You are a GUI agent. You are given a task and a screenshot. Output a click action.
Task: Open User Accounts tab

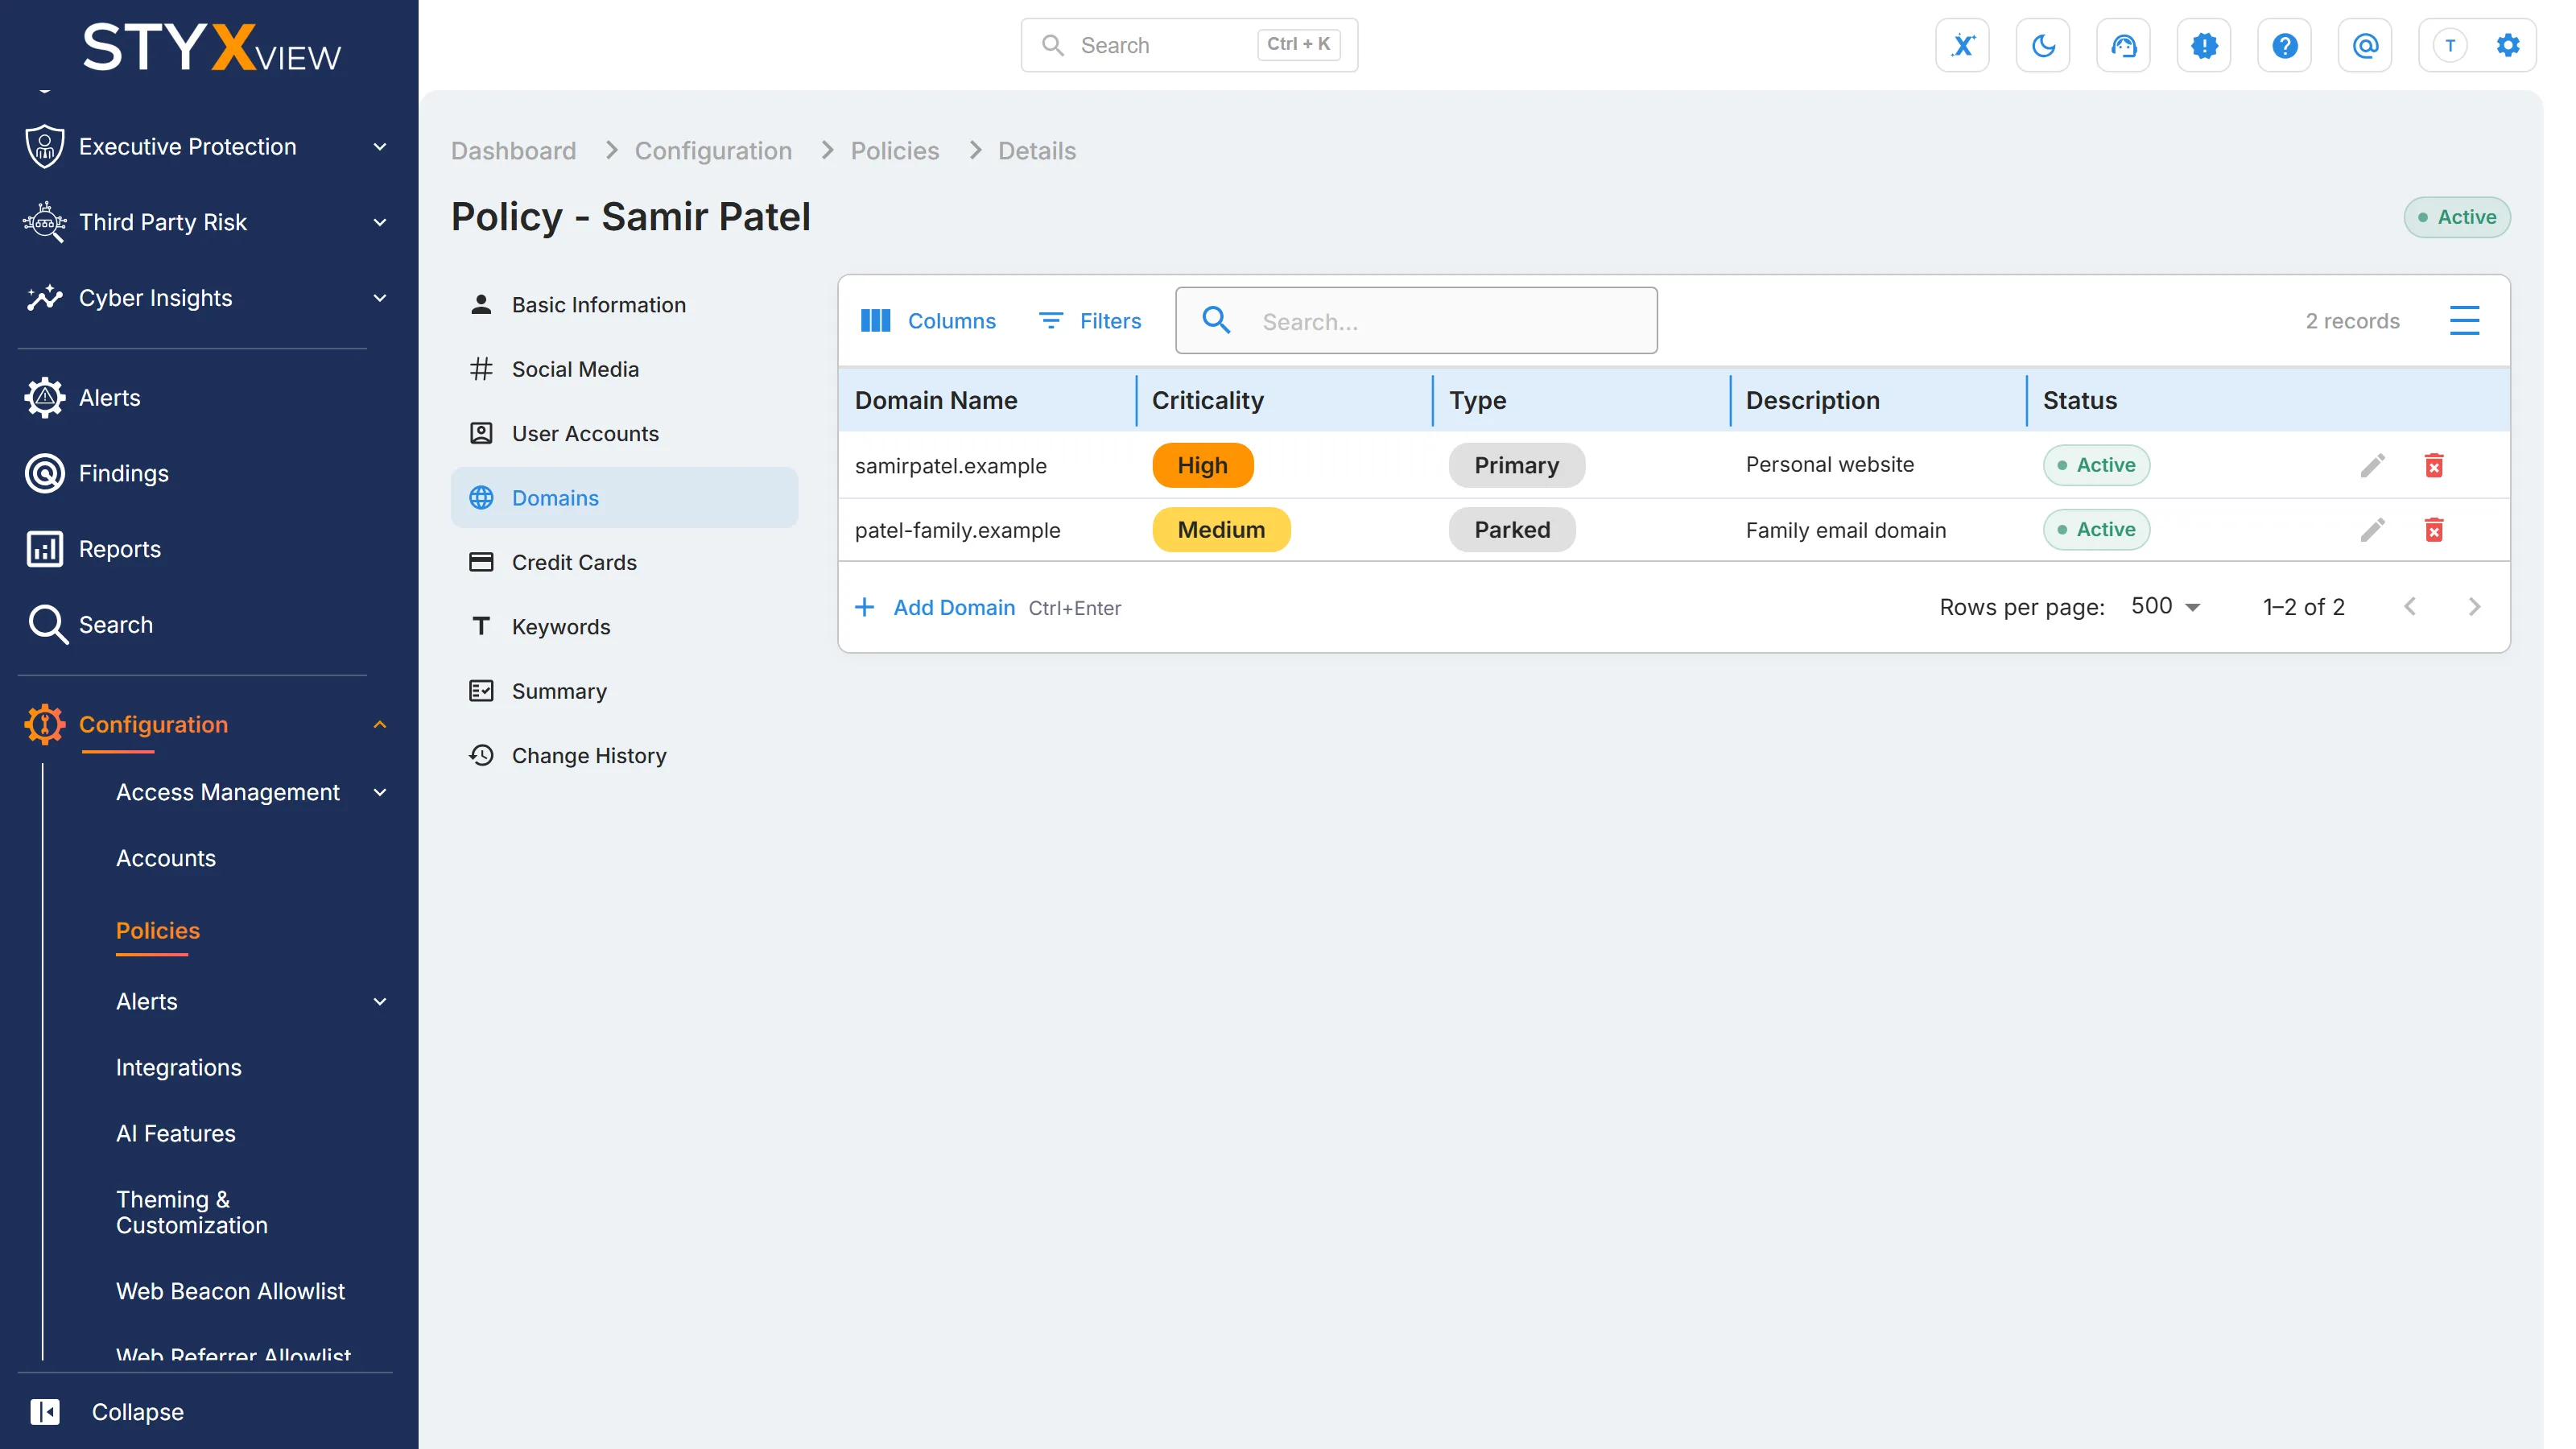click(x=624, y=434)
